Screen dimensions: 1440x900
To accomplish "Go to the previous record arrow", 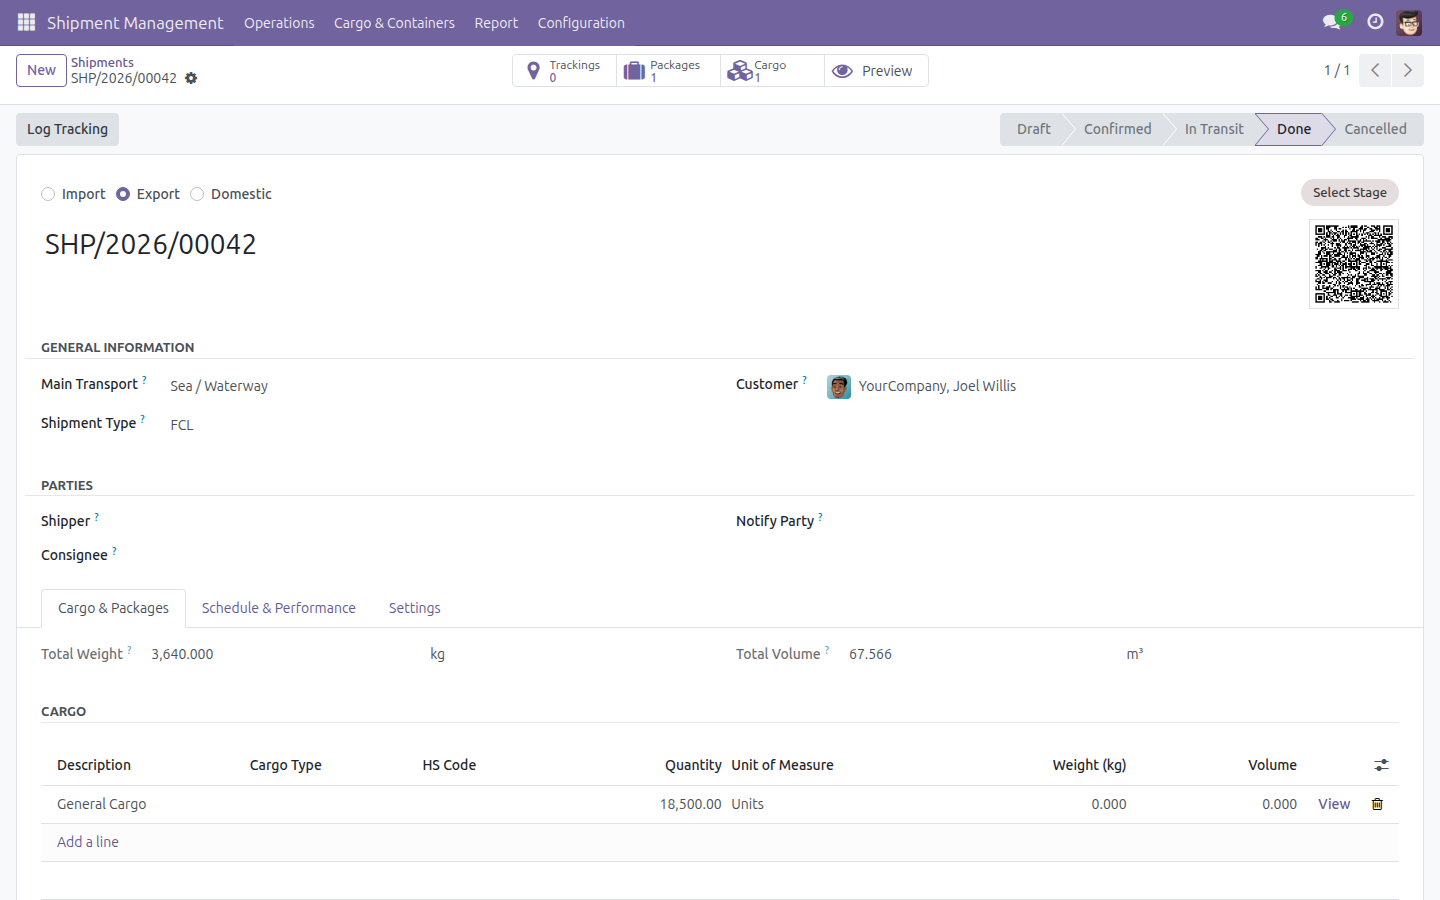I will coord(1375,70).
